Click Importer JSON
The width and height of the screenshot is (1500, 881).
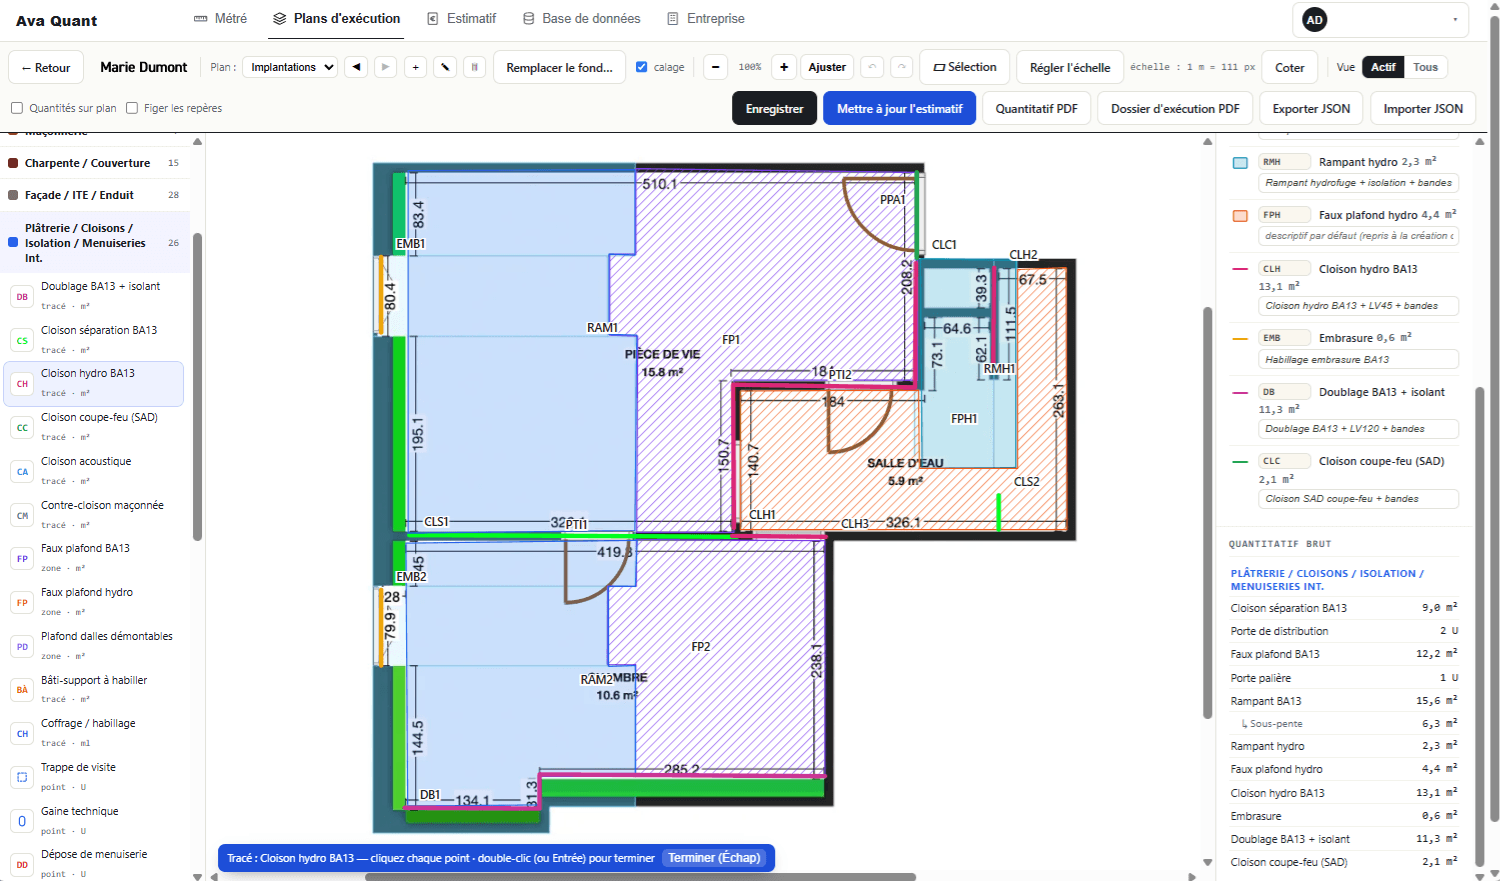(1423, 108)
